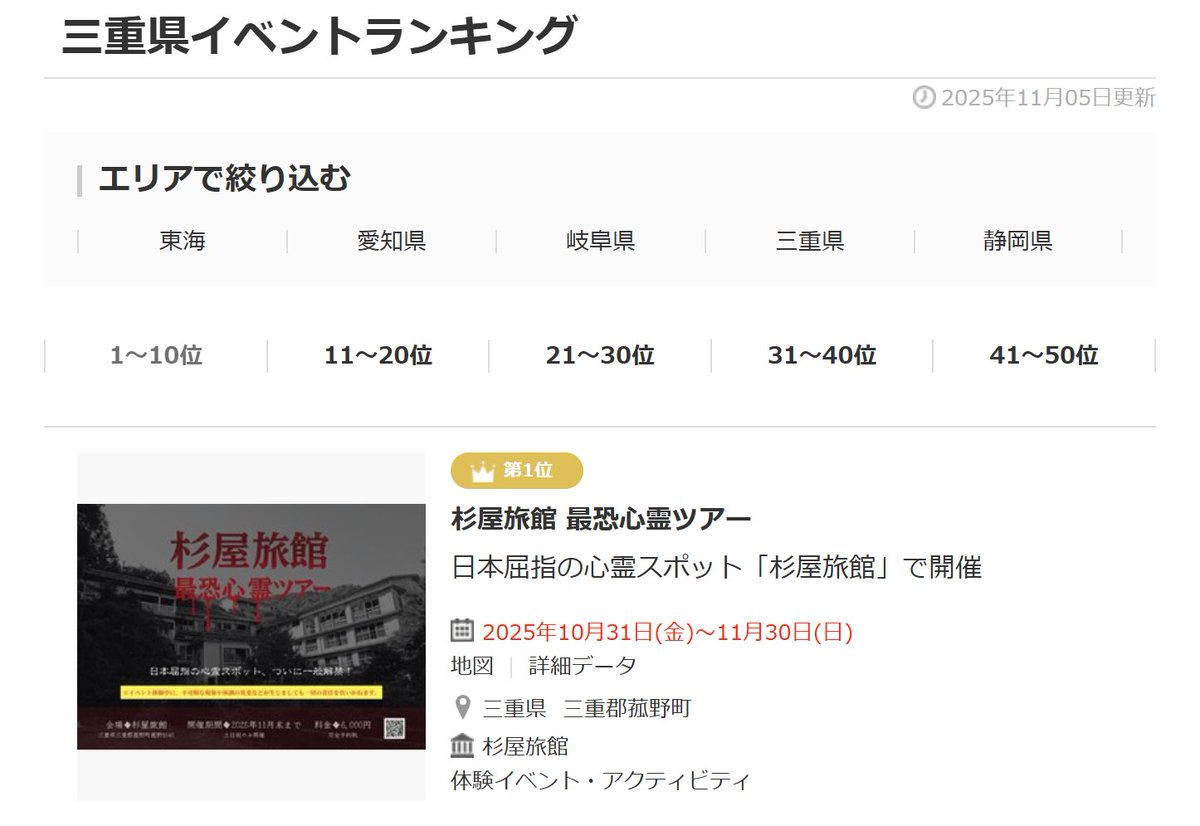The height and width of the screenshot is (826, 1200).
Task: Click the エリアで絞り込む section heading
Action: pyautogui.click(x=224, y=179)
